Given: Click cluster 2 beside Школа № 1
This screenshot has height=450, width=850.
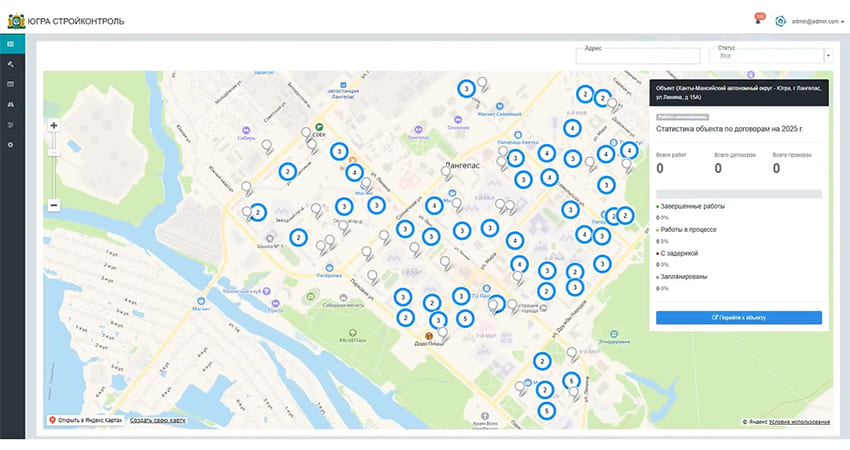Looking at the screenshot, I should pyautogui.click(x=298, y=237).
